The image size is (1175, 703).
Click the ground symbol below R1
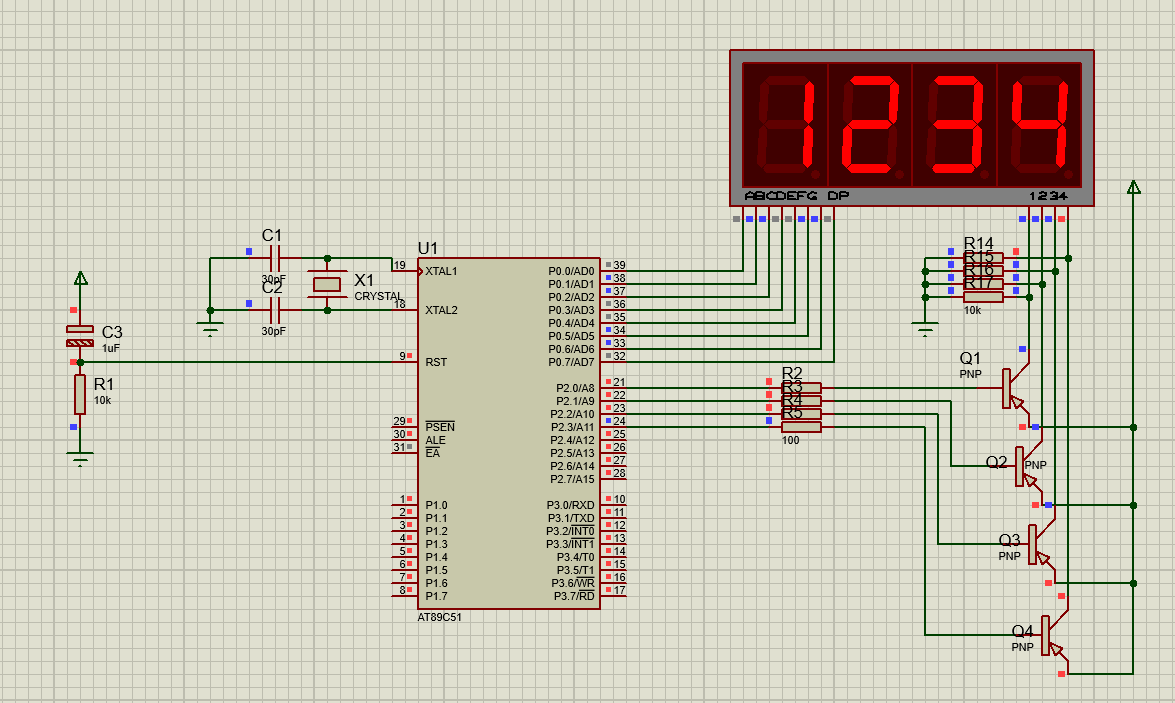click(80, 458)
